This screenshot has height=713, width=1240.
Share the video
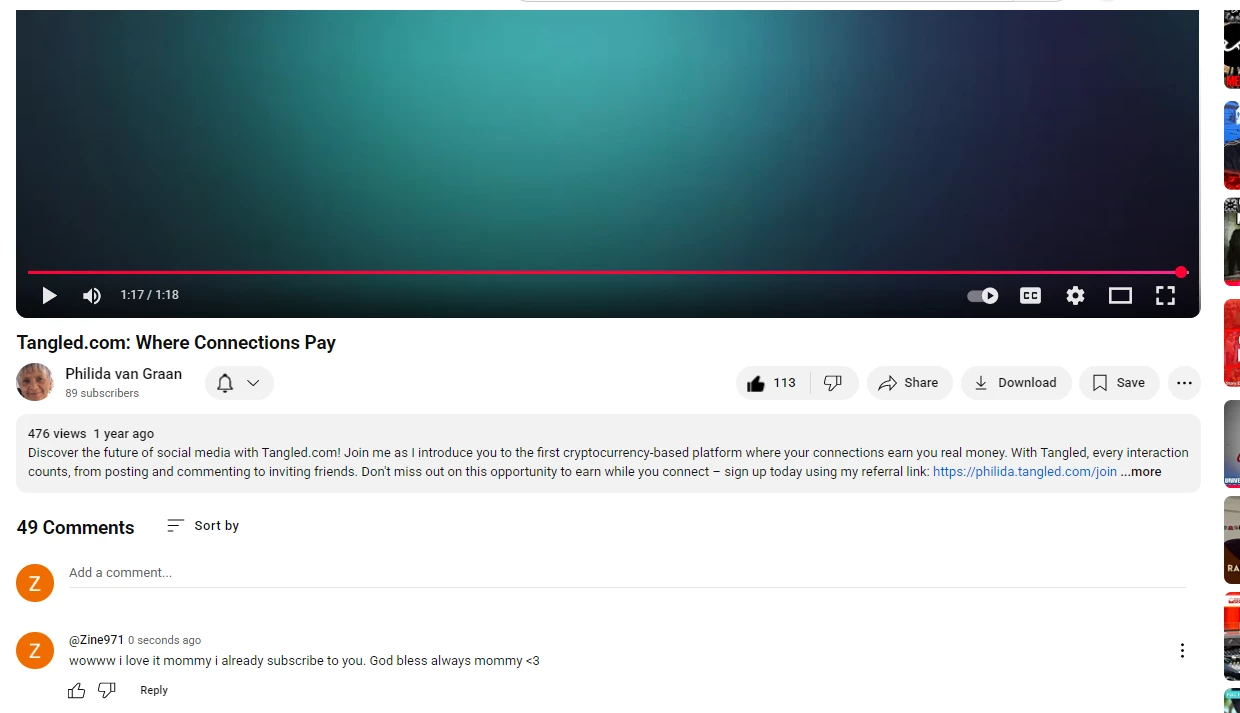coord(909,383)
